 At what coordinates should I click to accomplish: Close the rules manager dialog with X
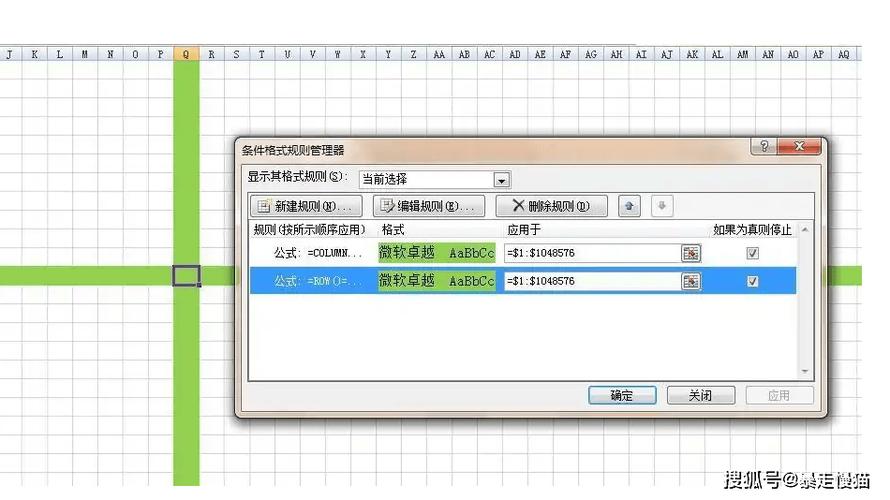click(x=799, y=146)
